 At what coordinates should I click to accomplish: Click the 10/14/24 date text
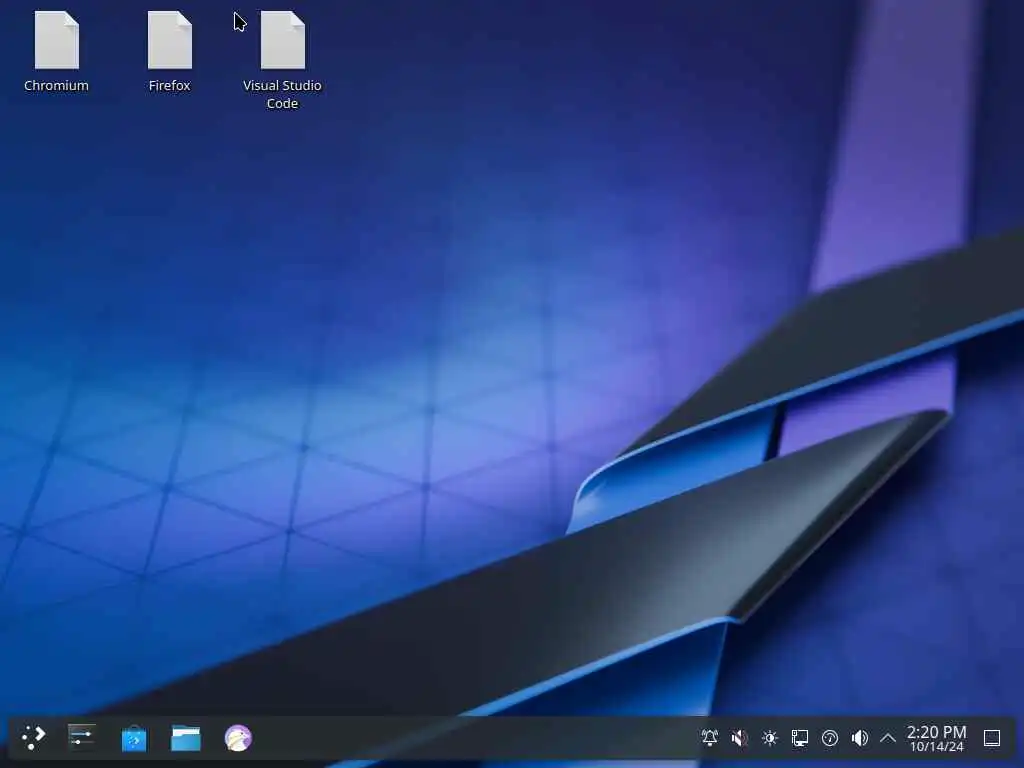coord(936,746)
